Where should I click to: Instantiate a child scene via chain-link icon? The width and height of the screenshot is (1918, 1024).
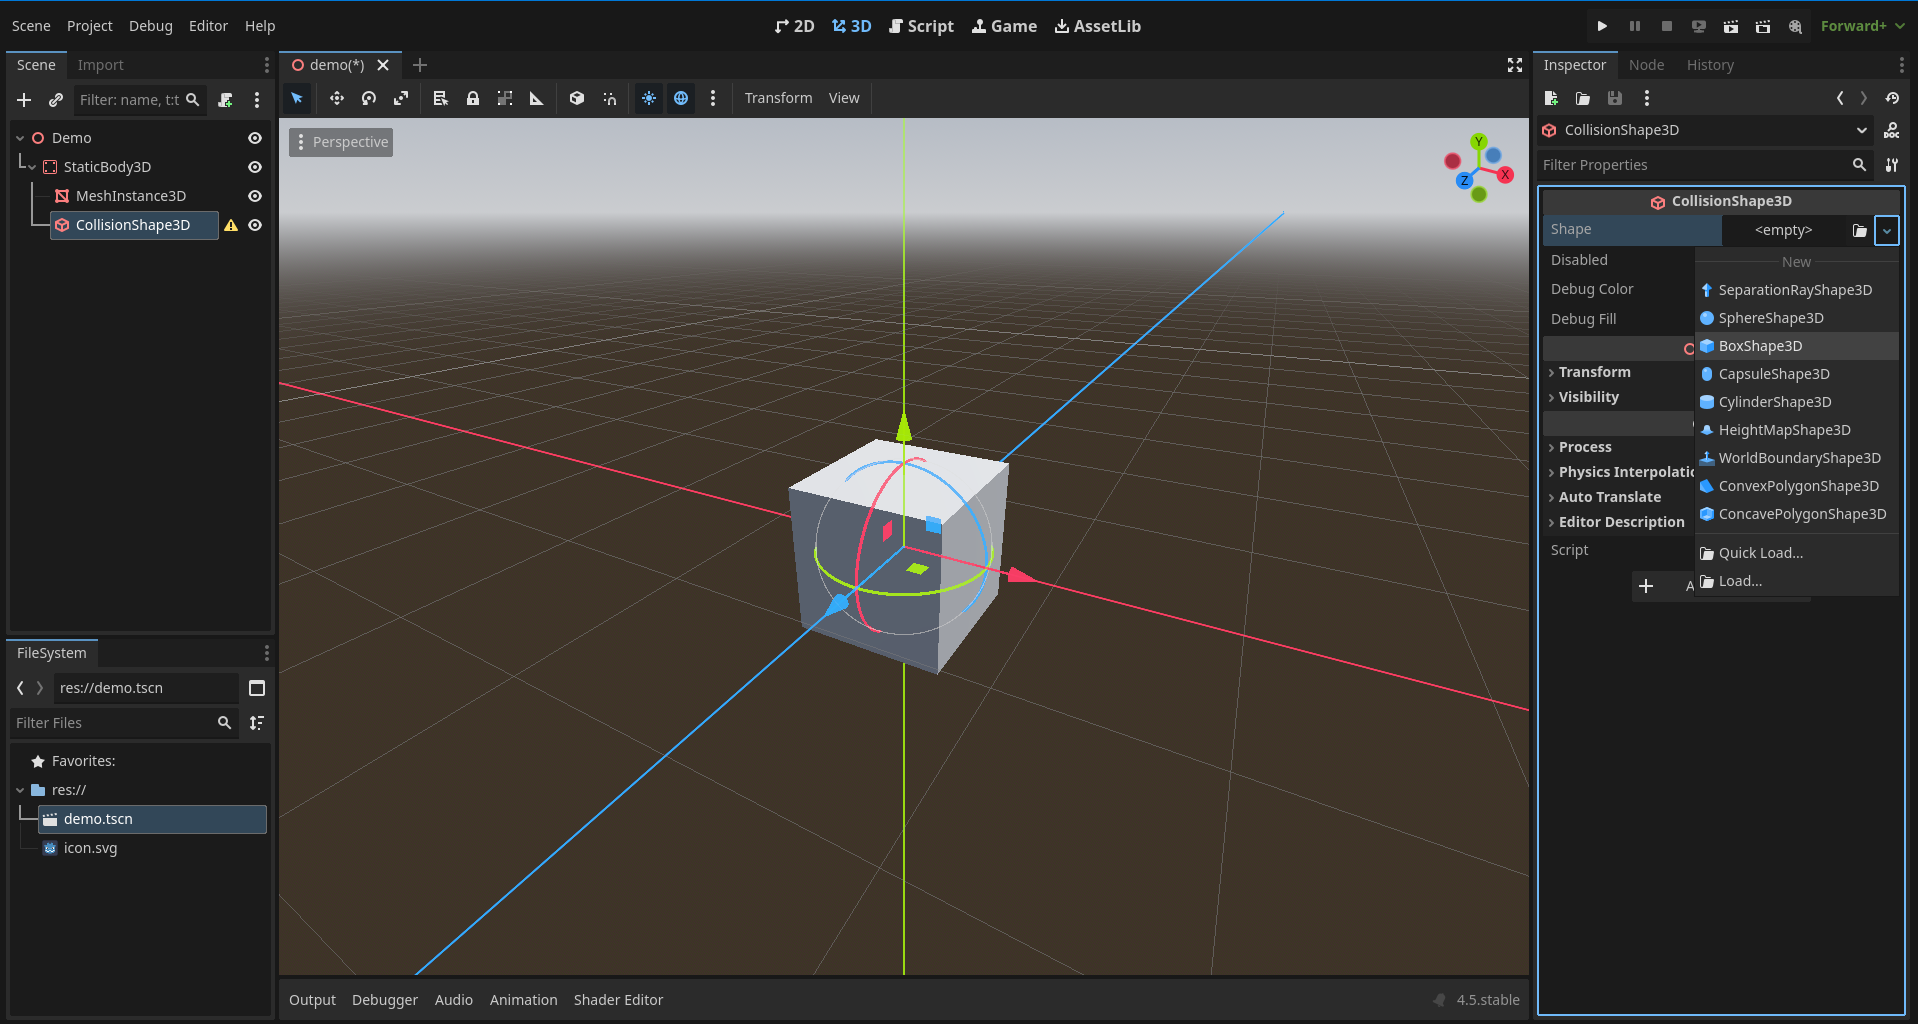point(56,100)
